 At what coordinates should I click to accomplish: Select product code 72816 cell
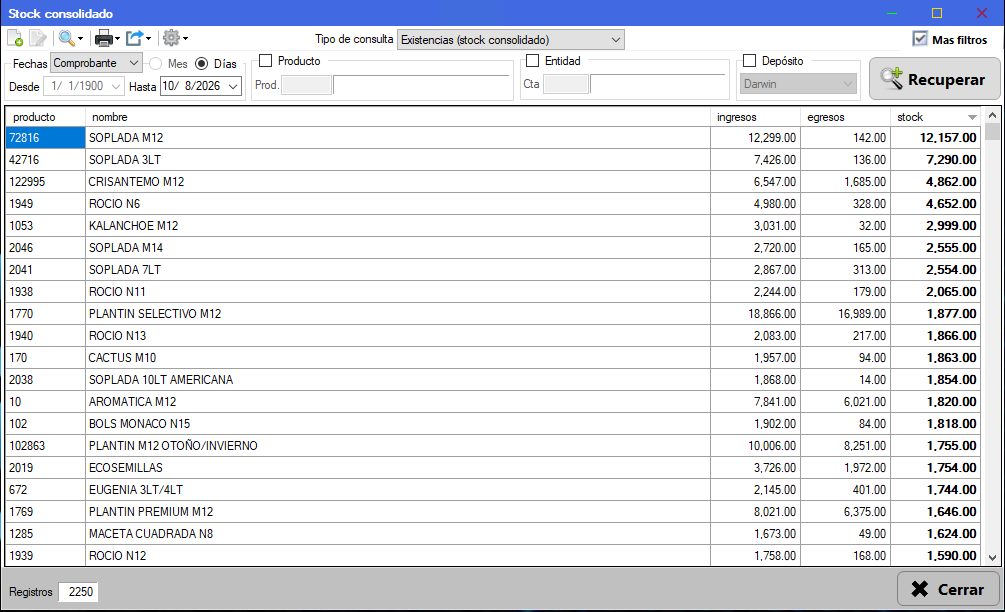click(45, 138)
